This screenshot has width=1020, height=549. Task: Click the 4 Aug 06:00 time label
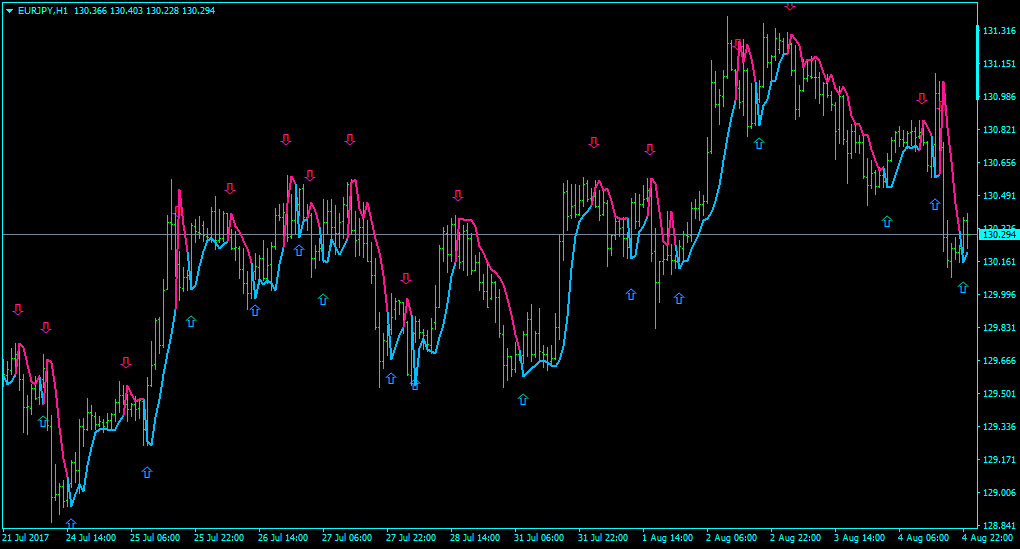(x=923, y=538)
